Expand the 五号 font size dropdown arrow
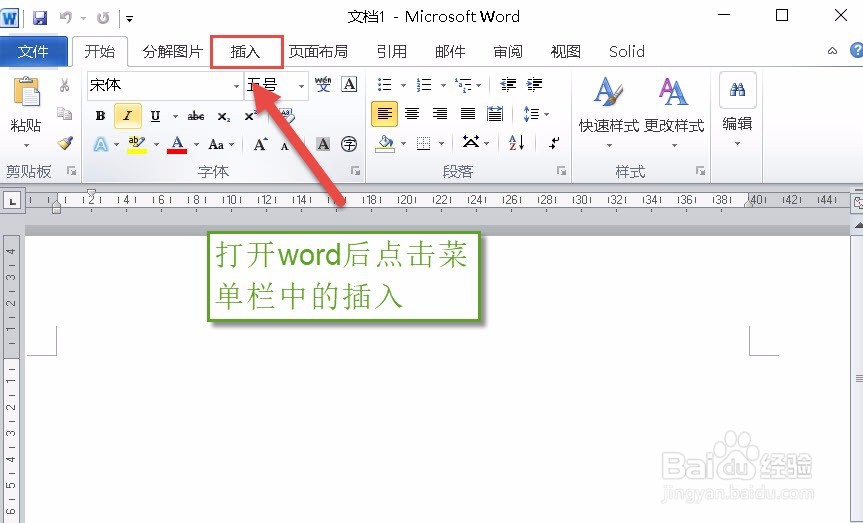This screenshot has height=523, width=863. pyautogui.click(x=301, y=86)
